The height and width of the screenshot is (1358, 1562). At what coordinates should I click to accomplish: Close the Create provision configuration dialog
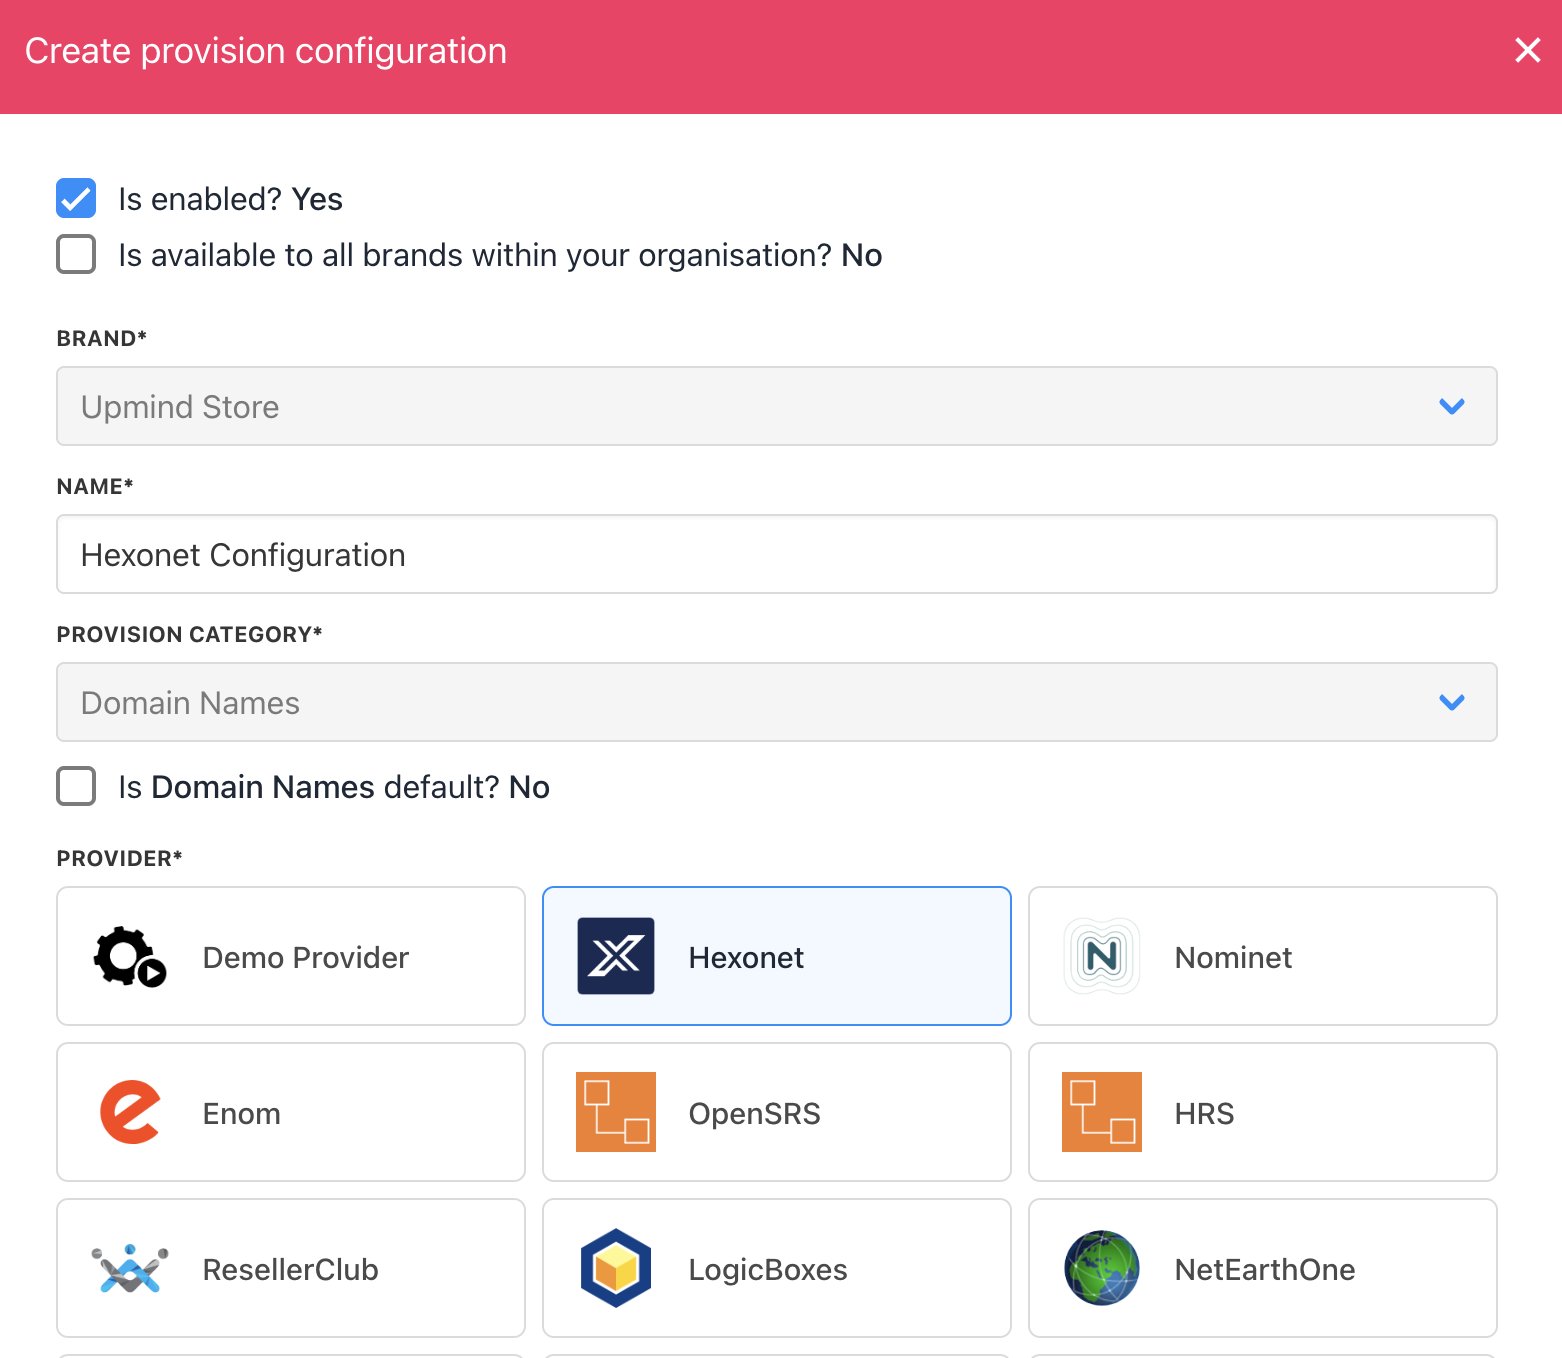[x=1527, y=50]
